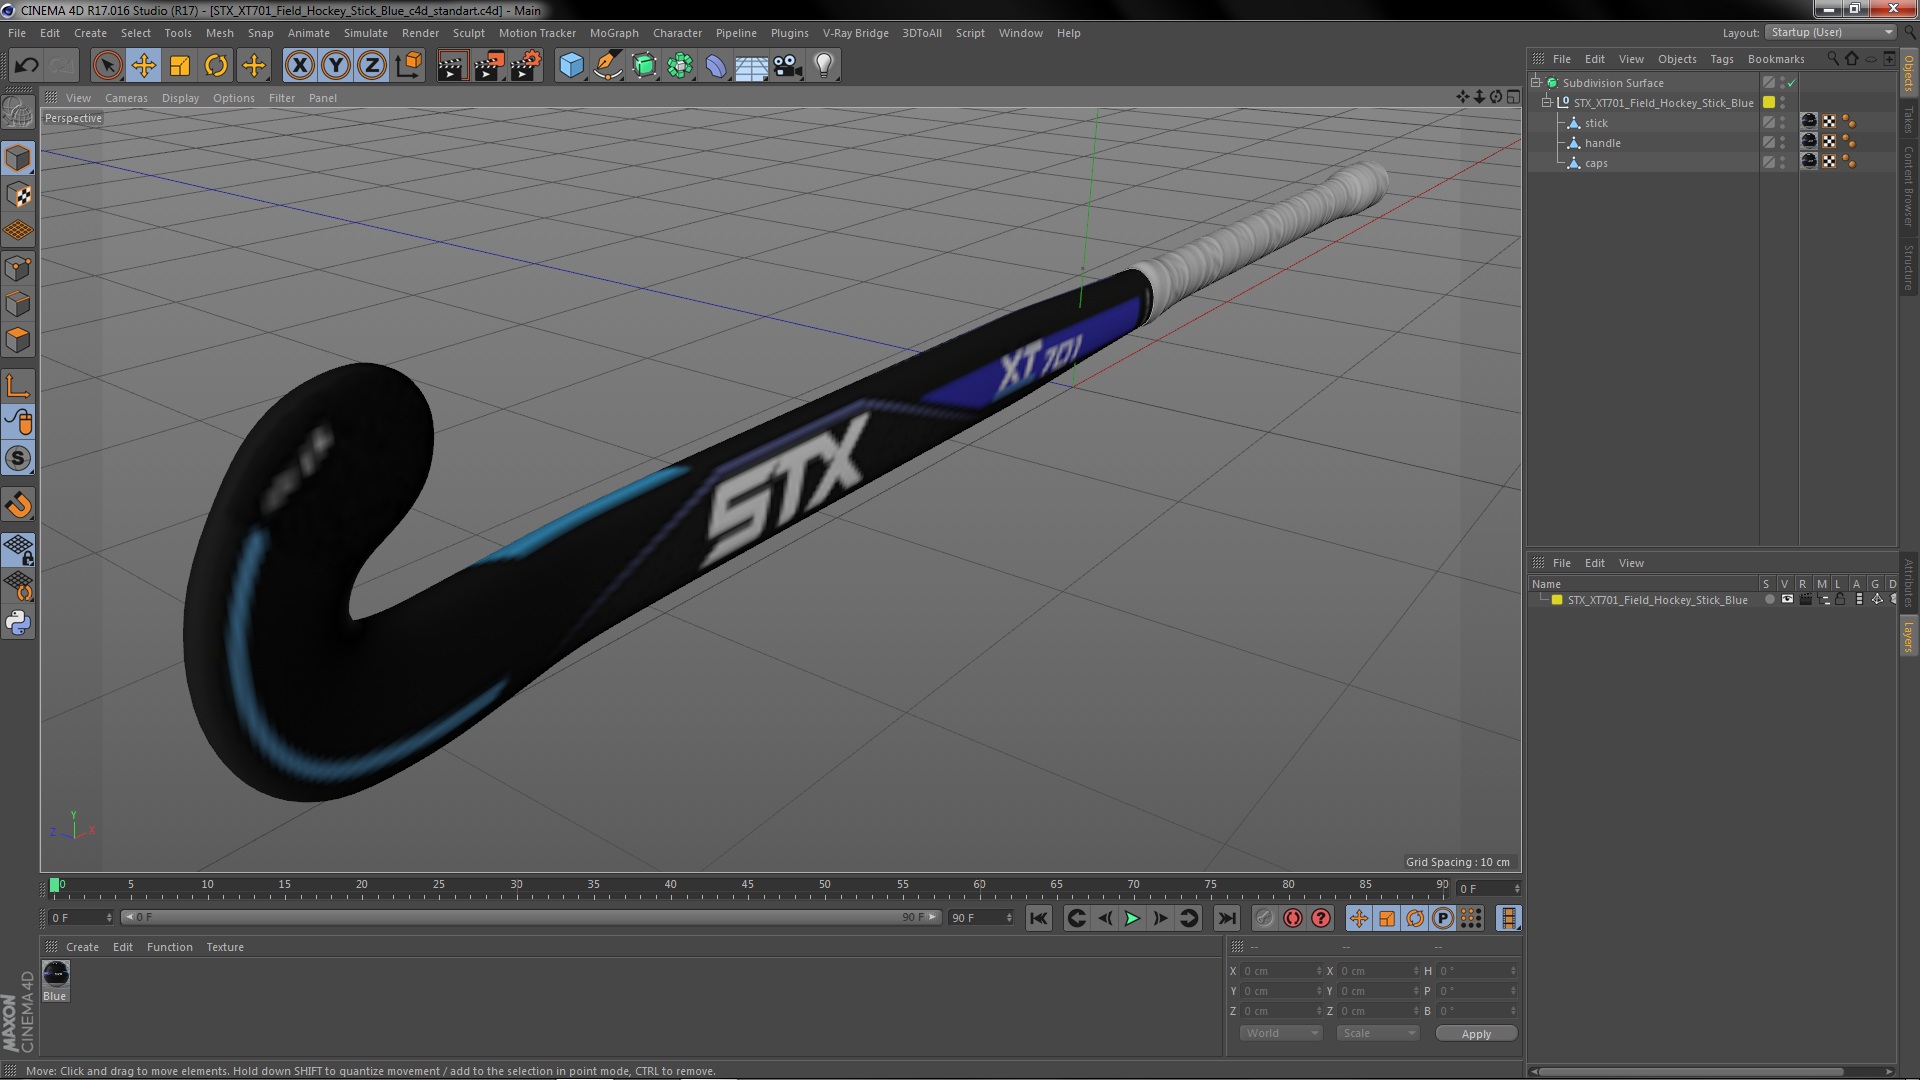Screen dimensions: 1920x1080
Task: Open the Simulate menu
Action: [365, 33]
